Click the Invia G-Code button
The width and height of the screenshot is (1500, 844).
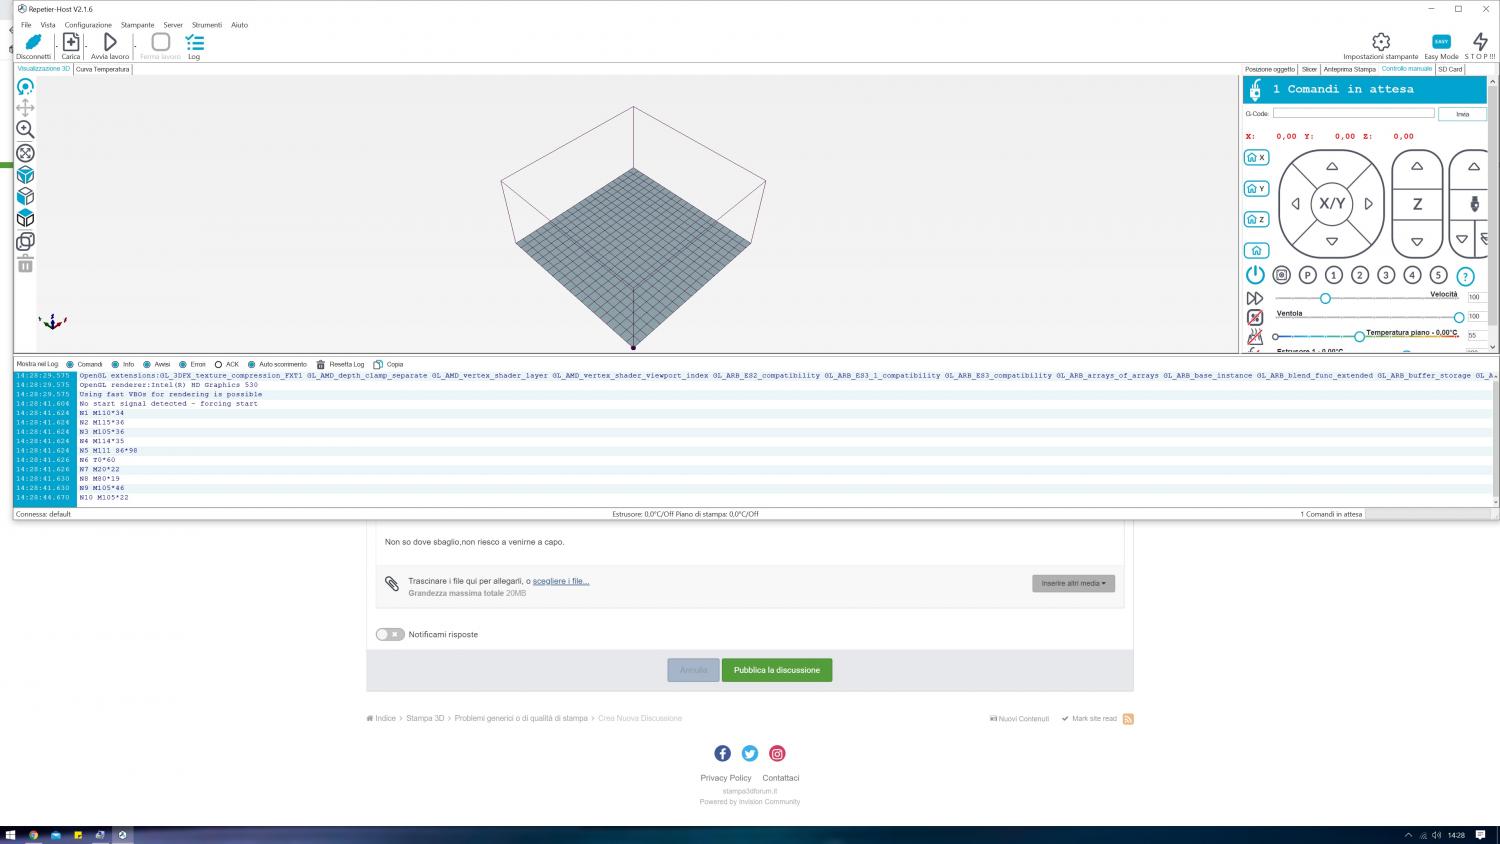pyautogui.click(x=1462, y=114)
